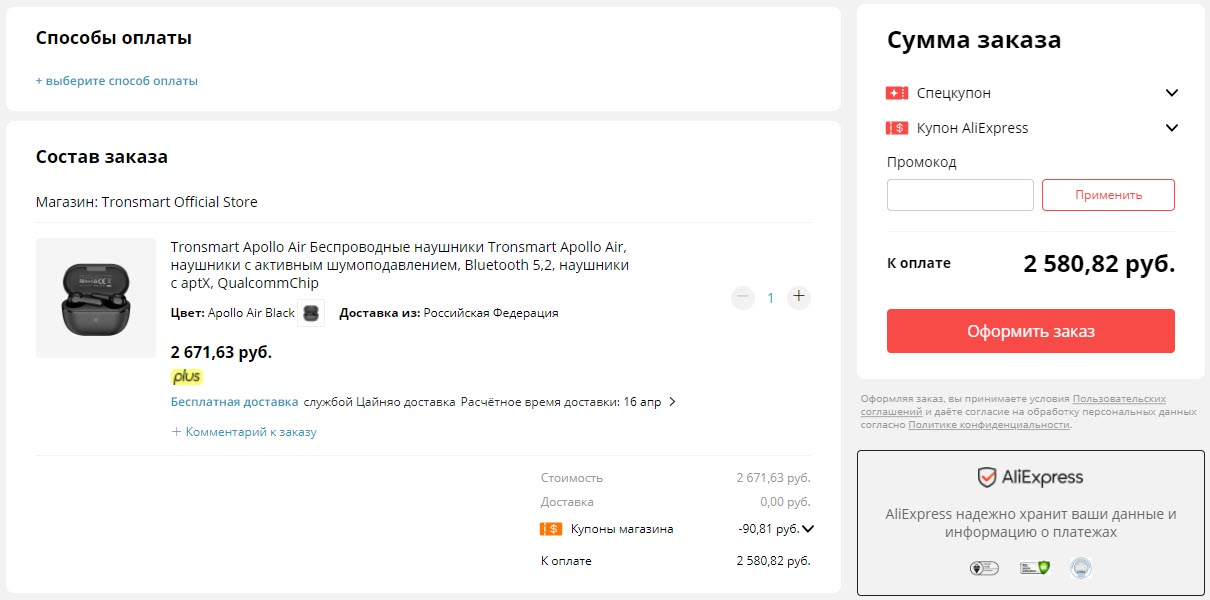
Task: Click the promo code input field
Action: pos(959,194)
